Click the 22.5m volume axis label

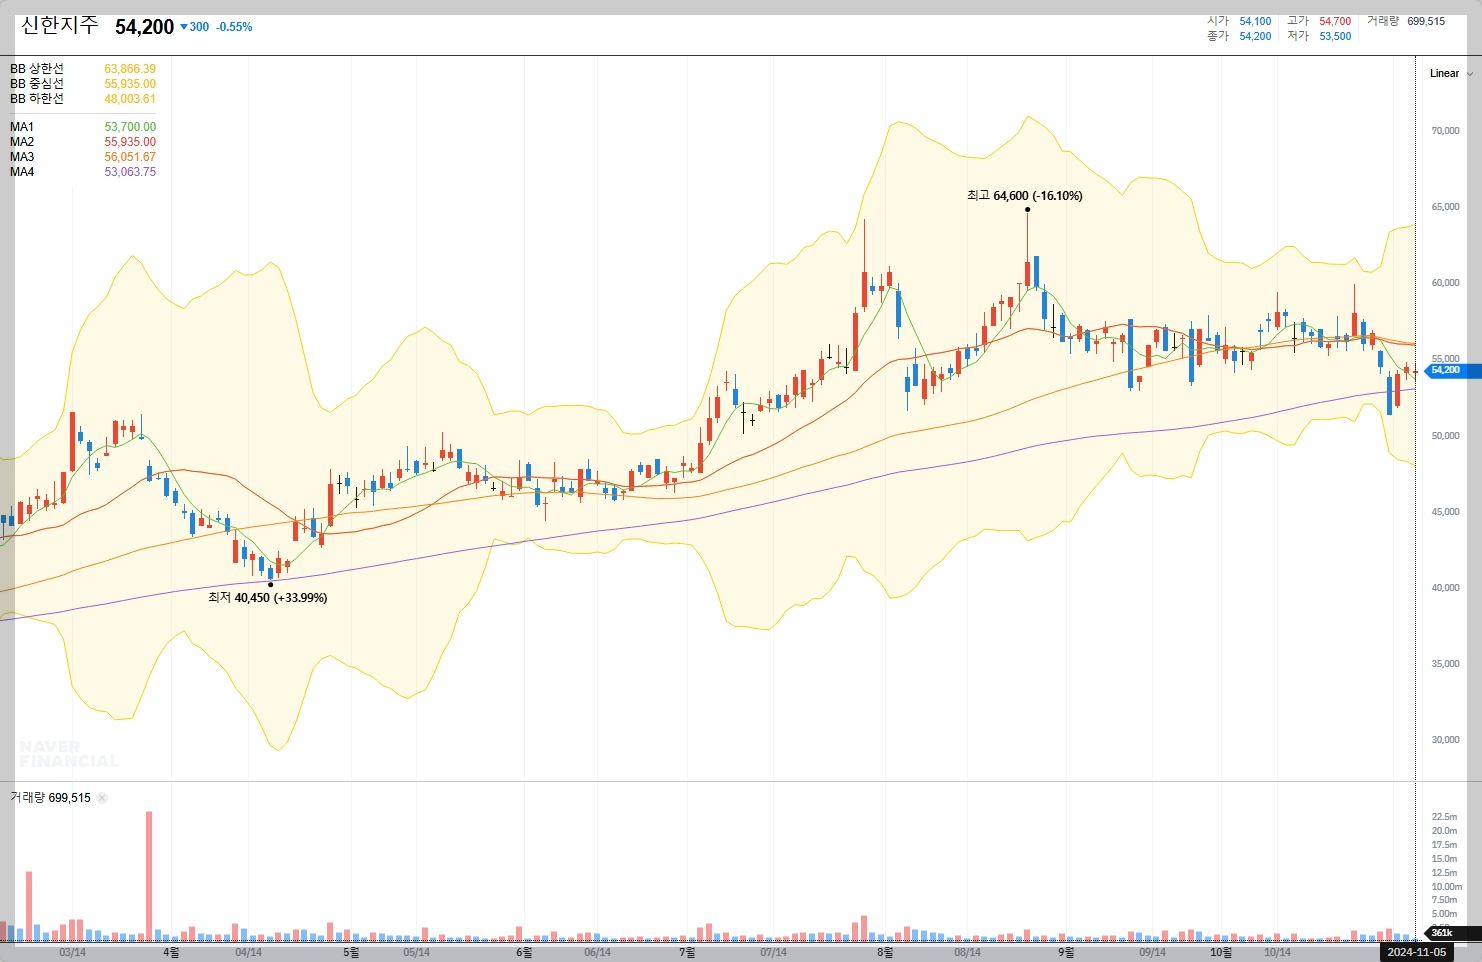1444,817
